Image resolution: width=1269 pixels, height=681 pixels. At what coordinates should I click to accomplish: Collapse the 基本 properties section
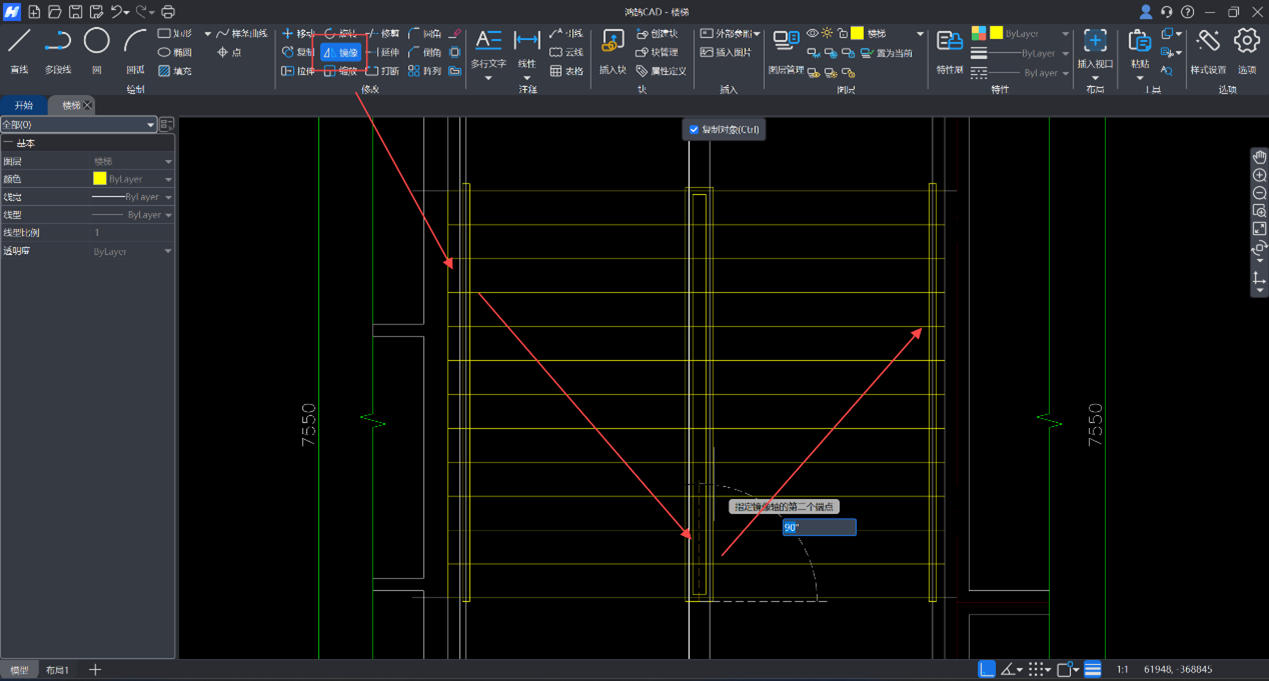click(8, 144)
